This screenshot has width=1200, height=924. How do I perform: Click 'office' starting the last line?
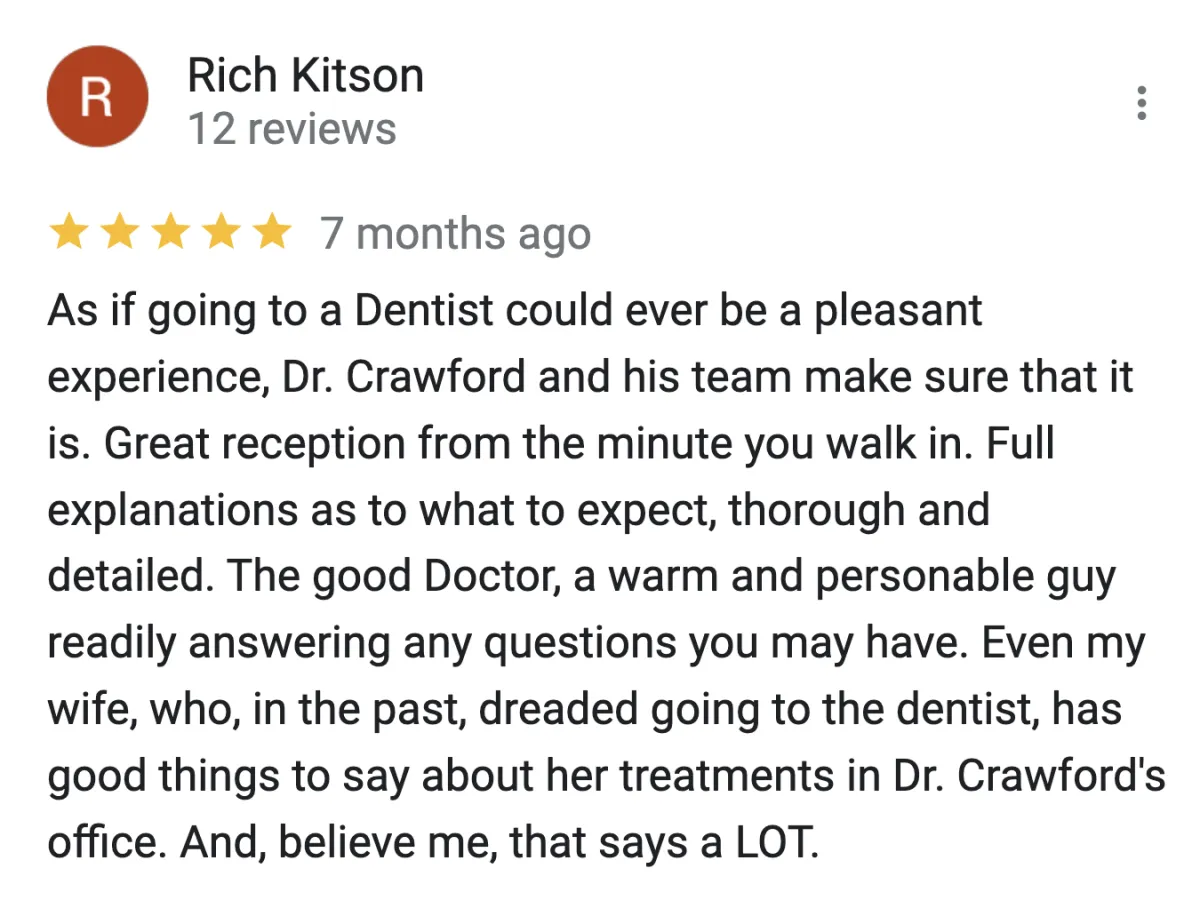coord(106,844)
